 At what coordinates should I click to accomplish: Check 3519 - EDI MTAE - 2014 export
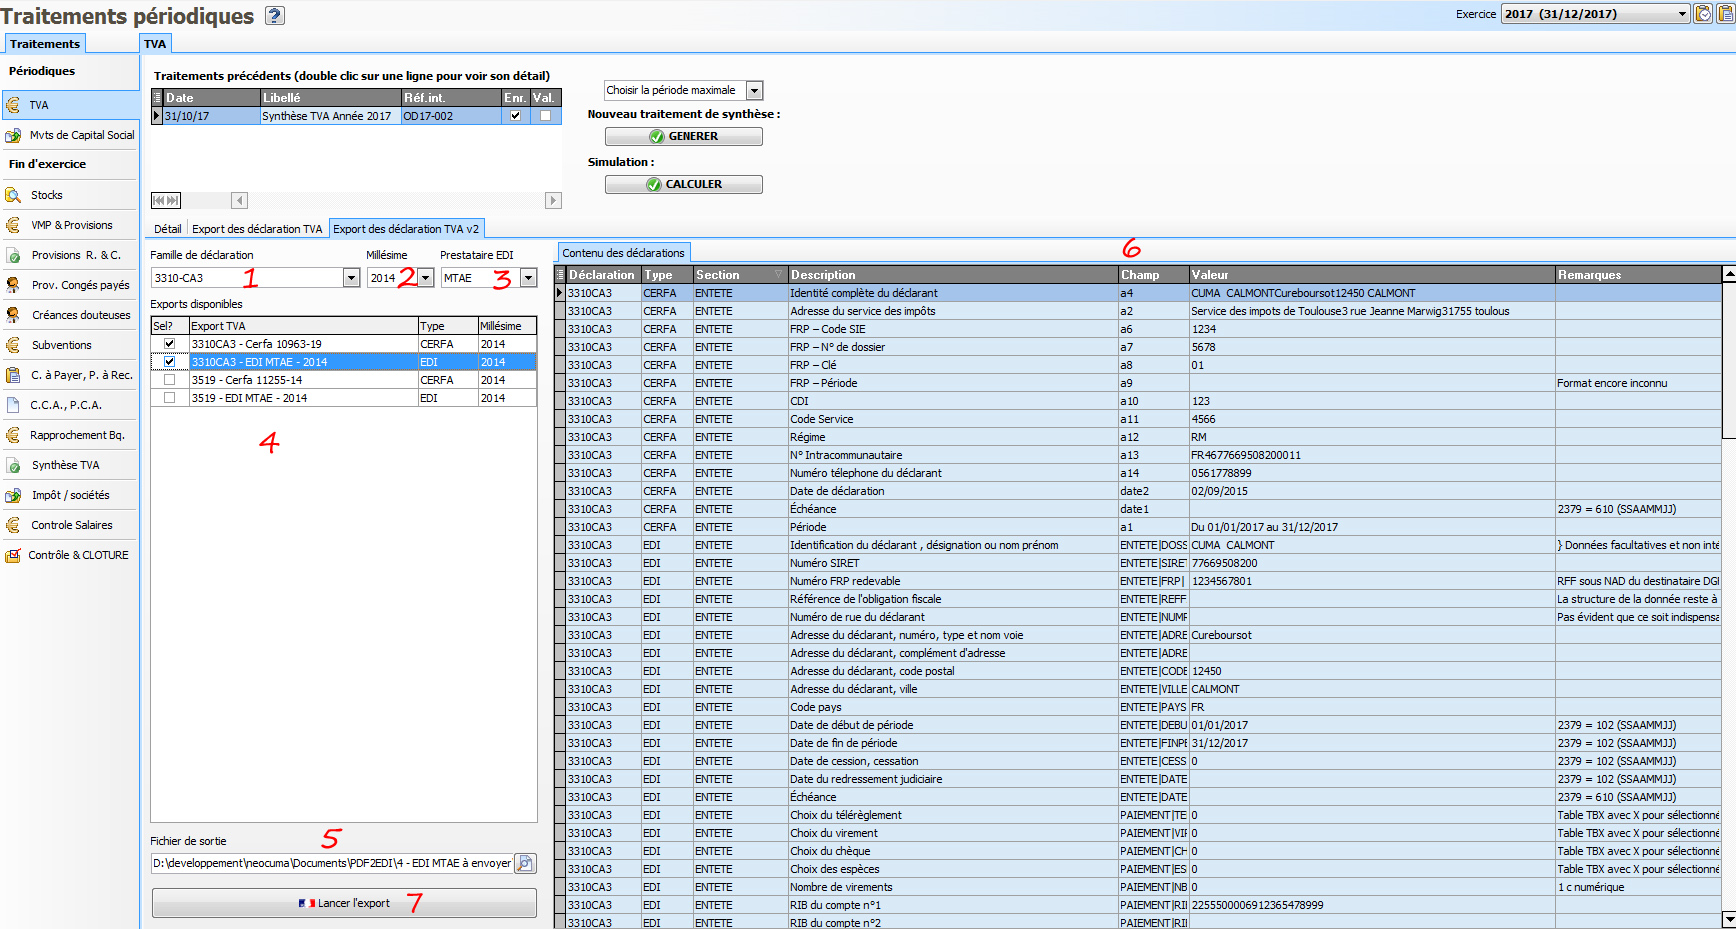[x=170, y=398]
